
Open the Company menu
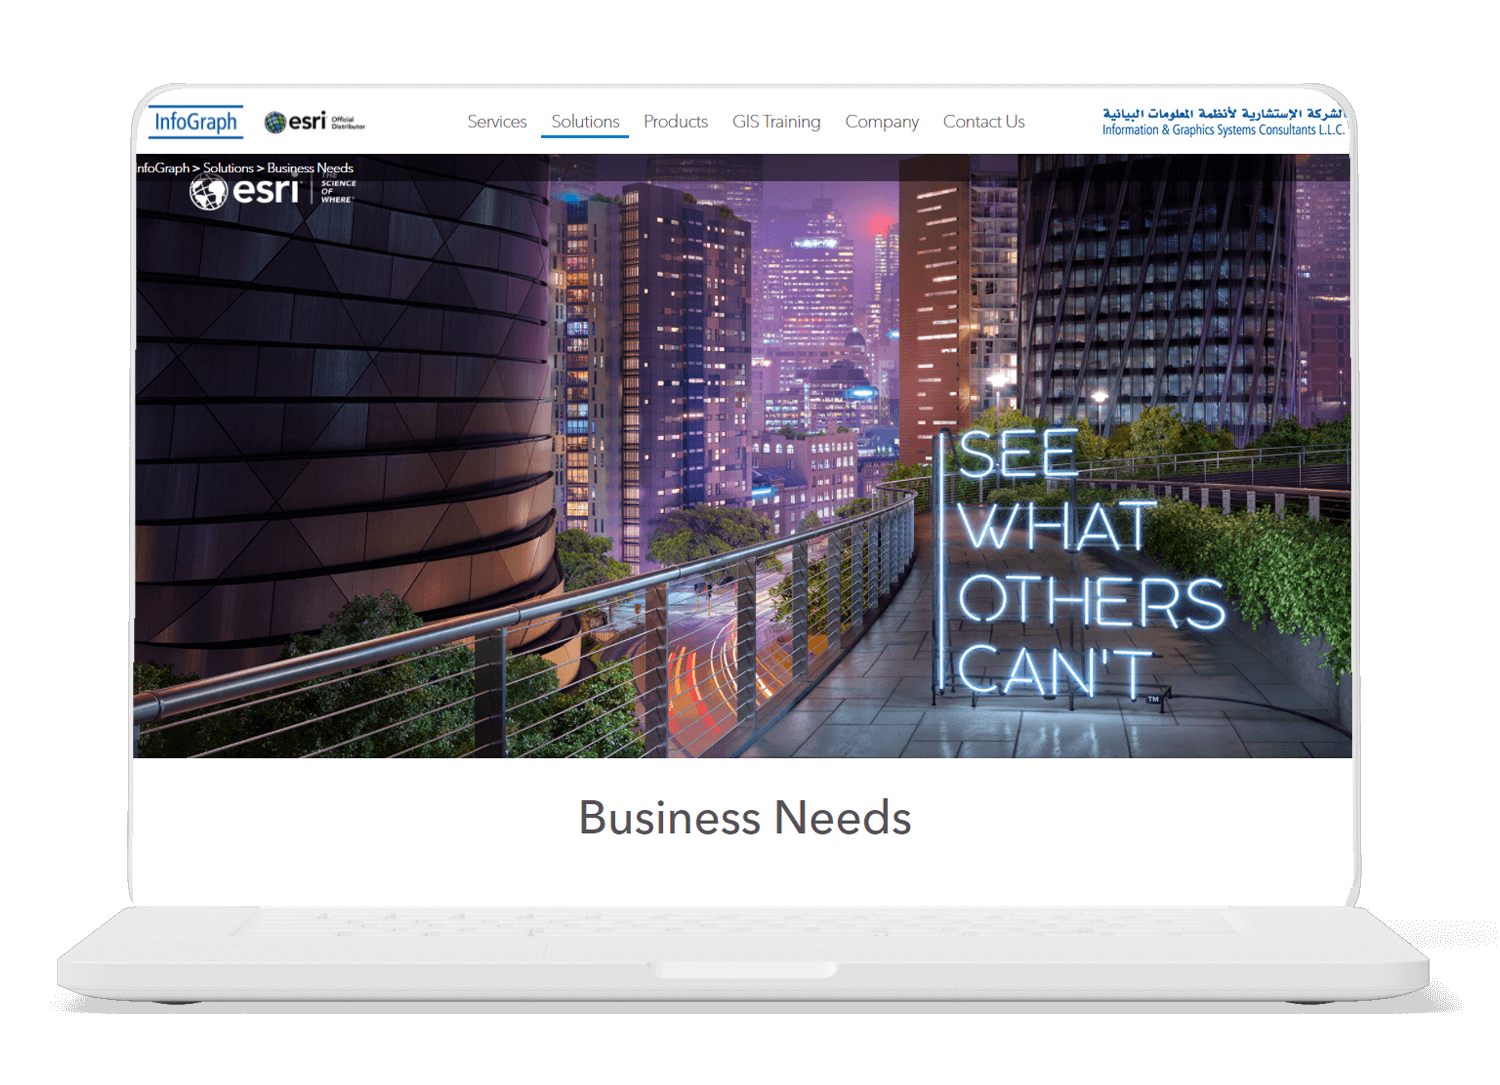(x=881, y=121)
